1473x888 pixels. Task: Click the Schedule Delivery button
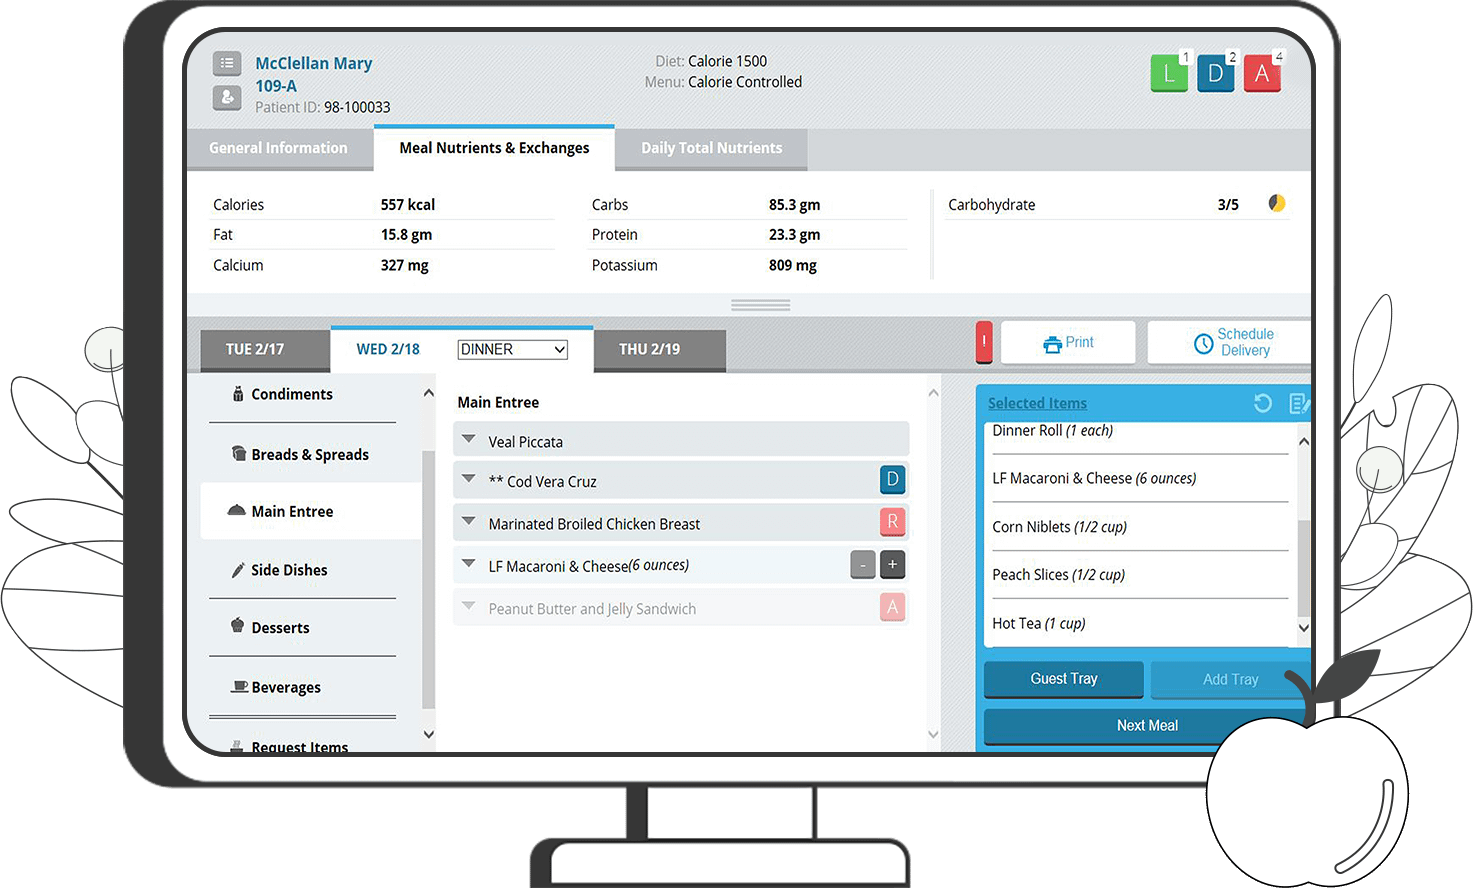(1232, 342)
